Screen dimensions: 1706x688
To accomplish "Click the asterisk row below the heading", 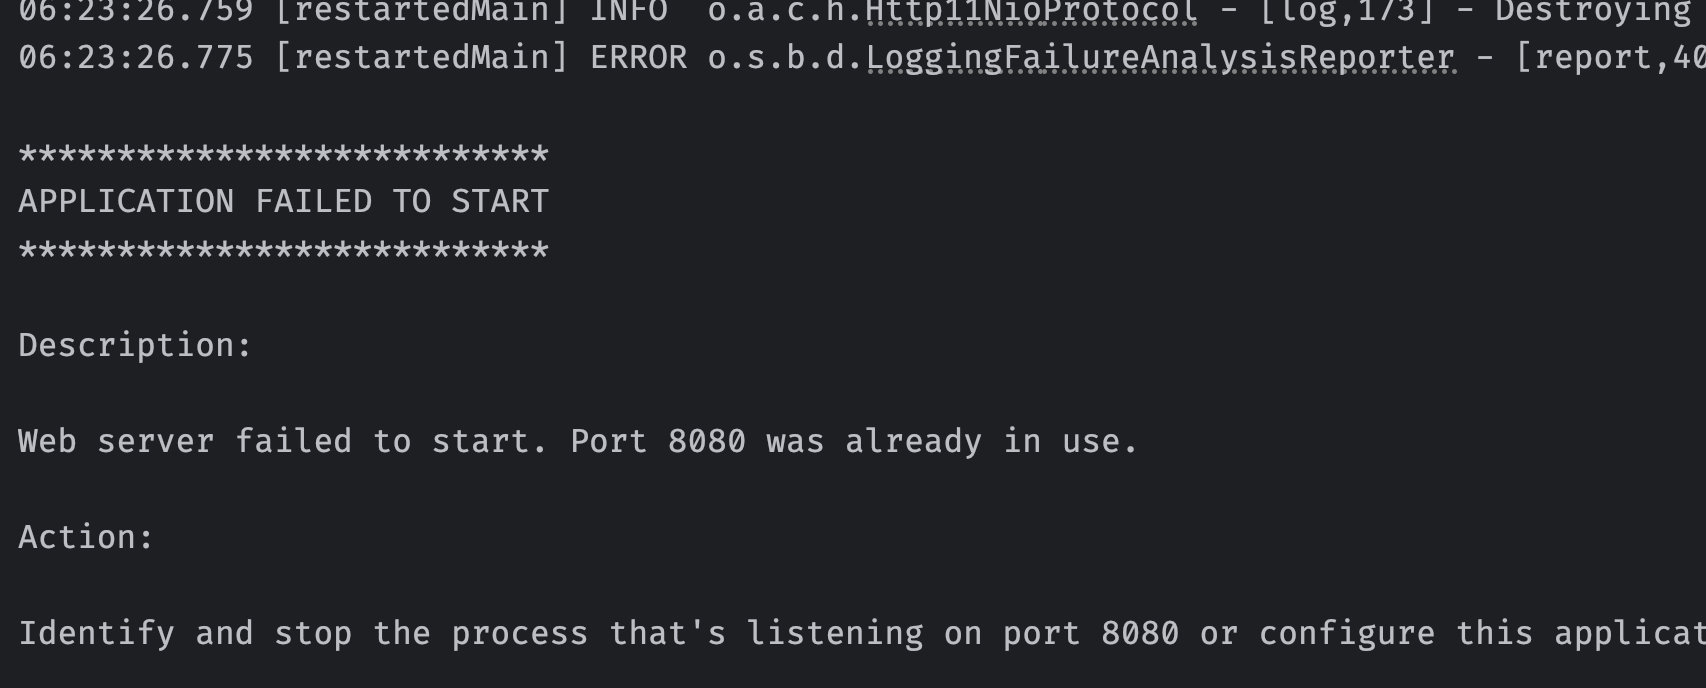I will tap(284, 250).
